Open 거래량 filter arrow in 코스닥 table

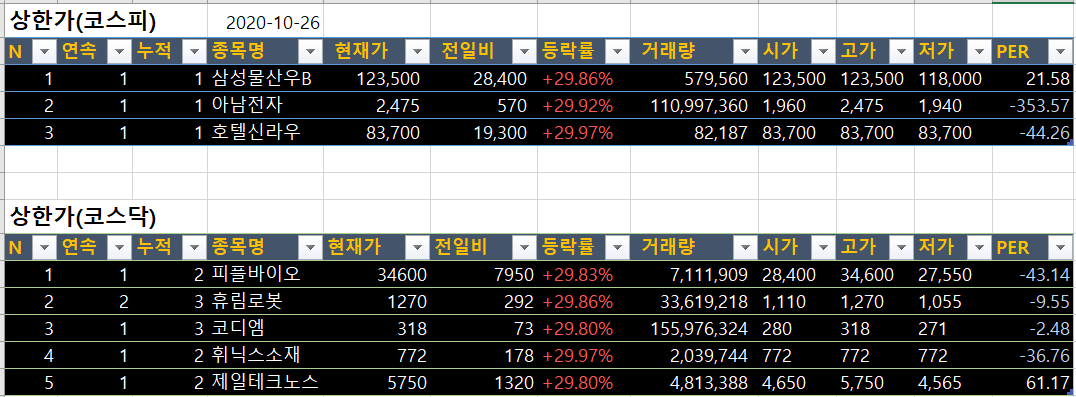[x=746, y=247]
